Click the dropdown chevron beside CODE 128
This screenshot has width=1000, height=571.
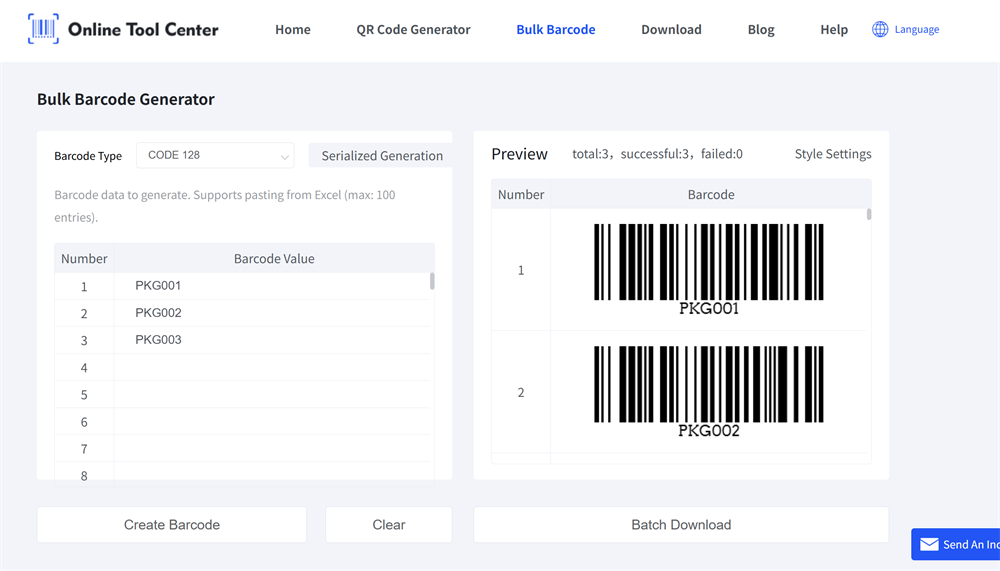tap(285, 156)
